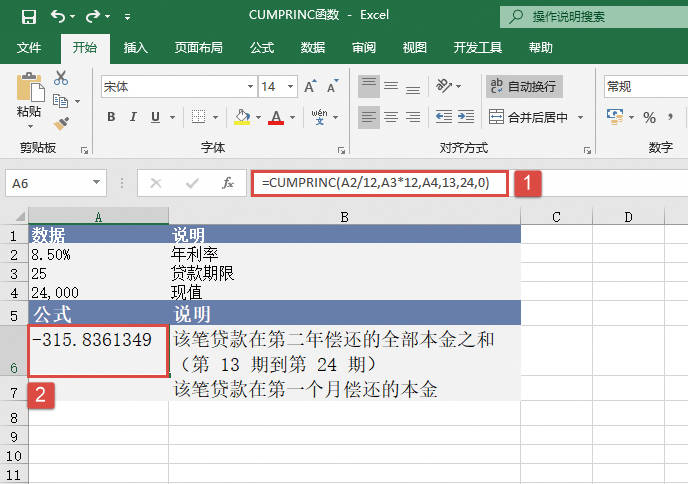
Task: Click the yellow fill color button
Action: tap(241, 118)
